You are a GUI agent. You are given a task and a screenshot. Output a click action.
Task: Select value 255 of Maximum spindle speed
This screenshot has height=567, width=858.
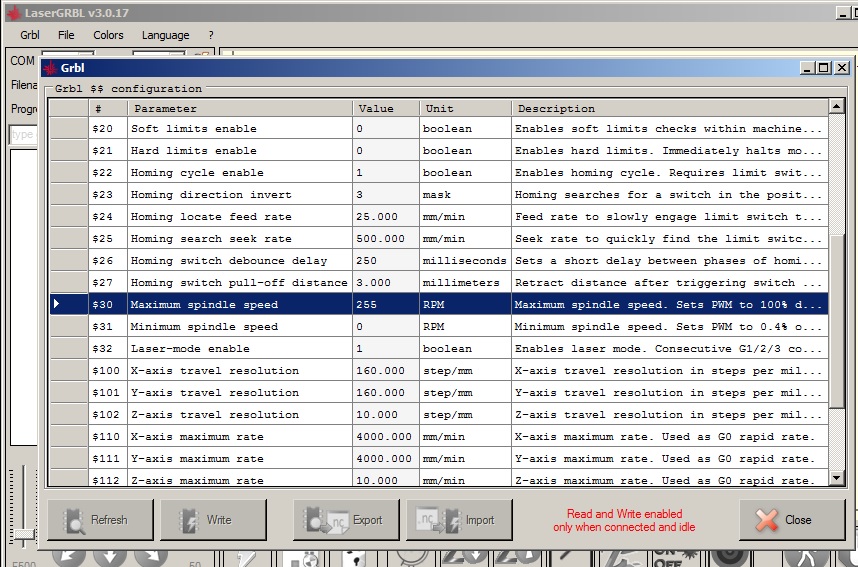386,304
